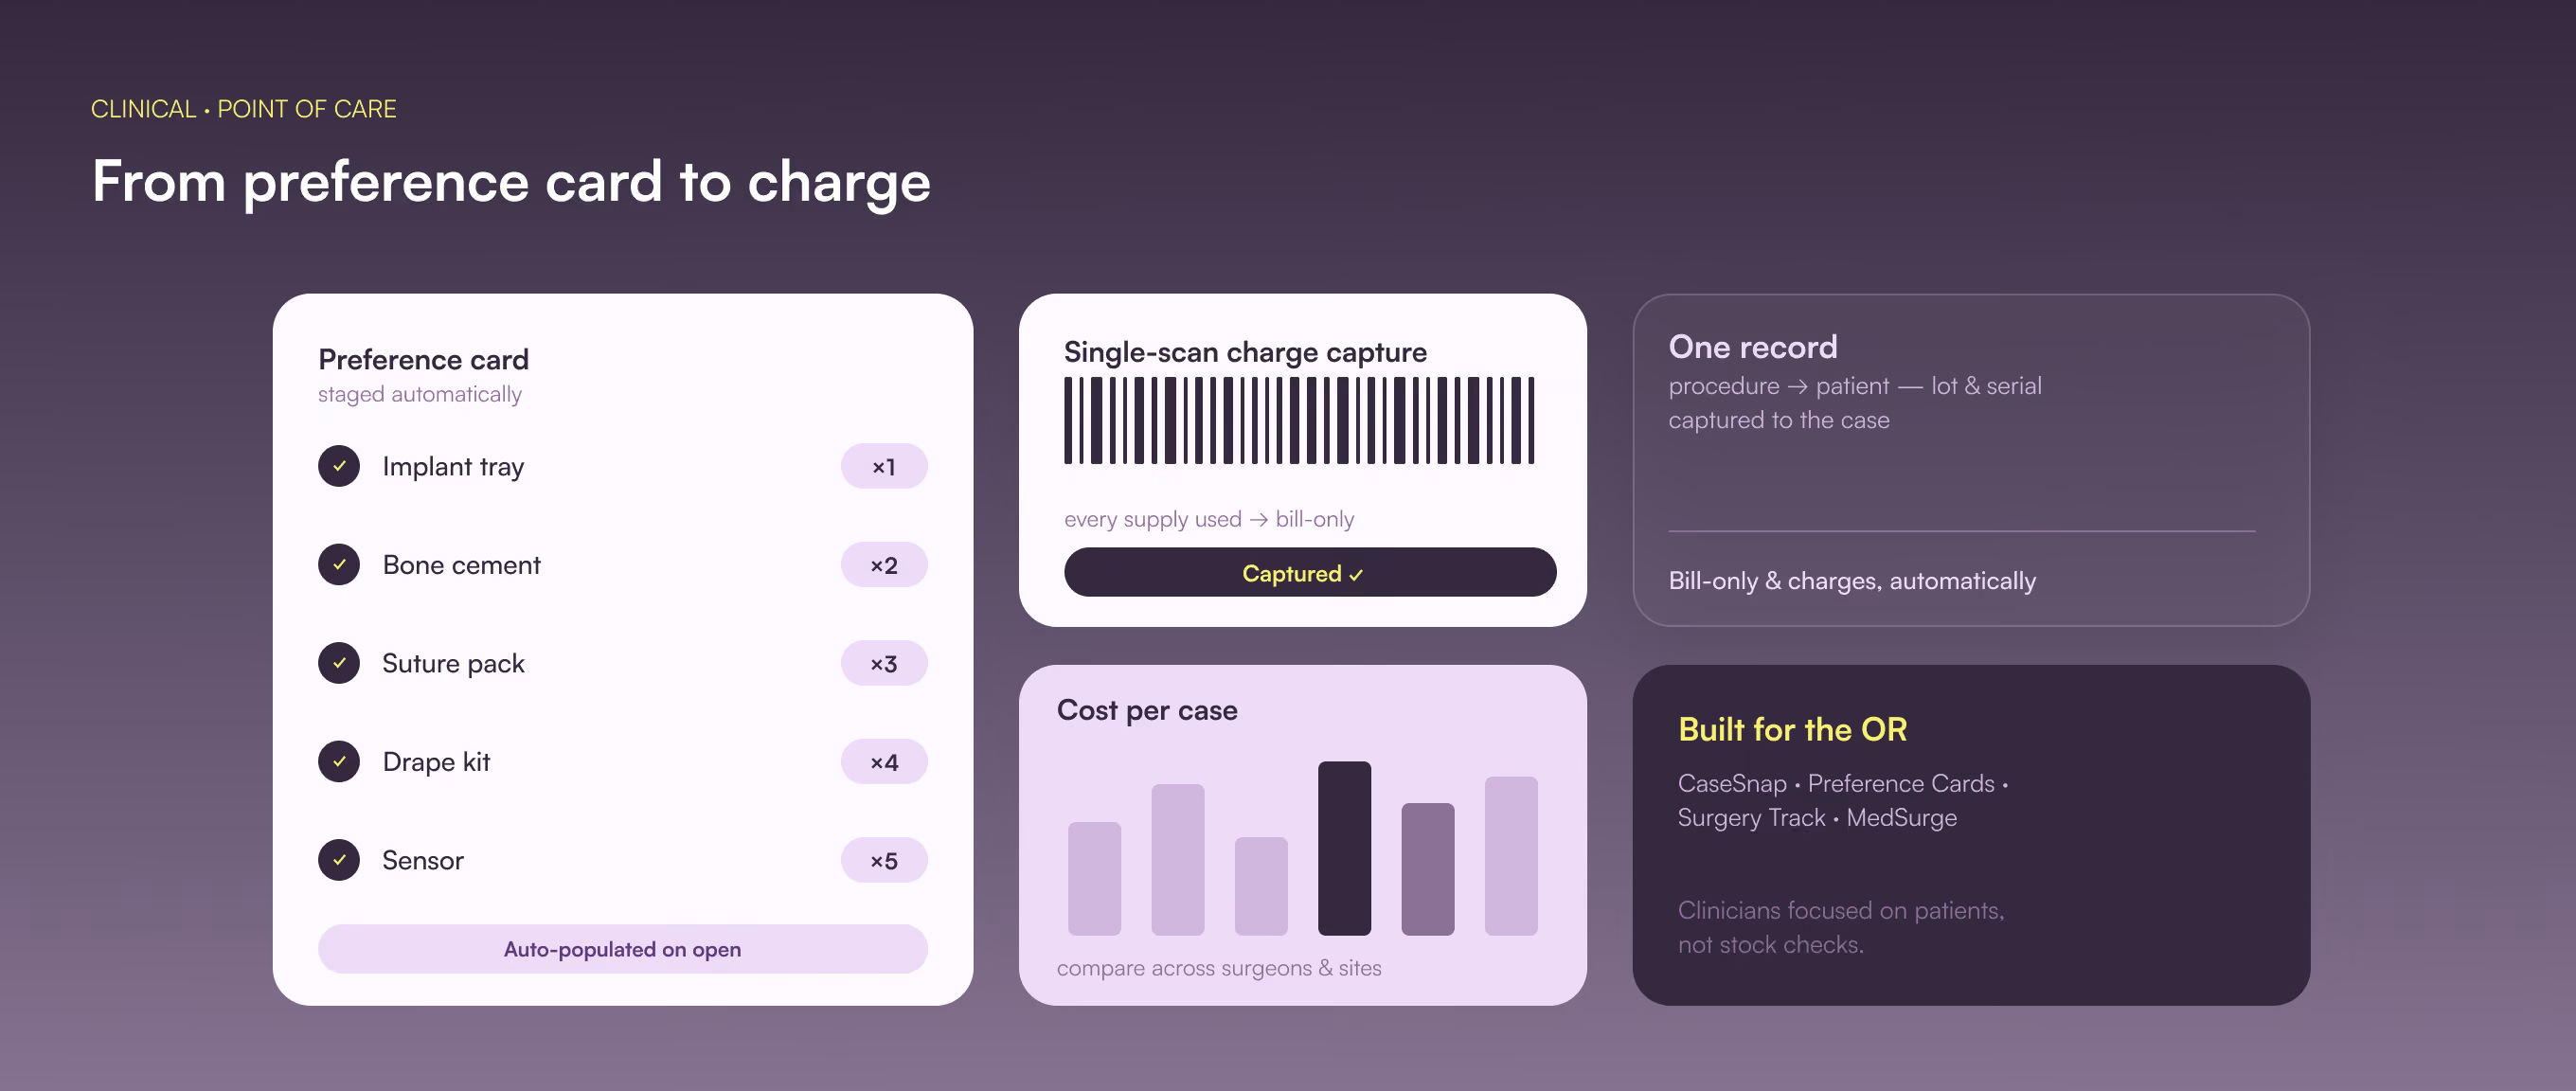
Task: Toggle the Implant tray checkmark
Action: coord(339,466)
